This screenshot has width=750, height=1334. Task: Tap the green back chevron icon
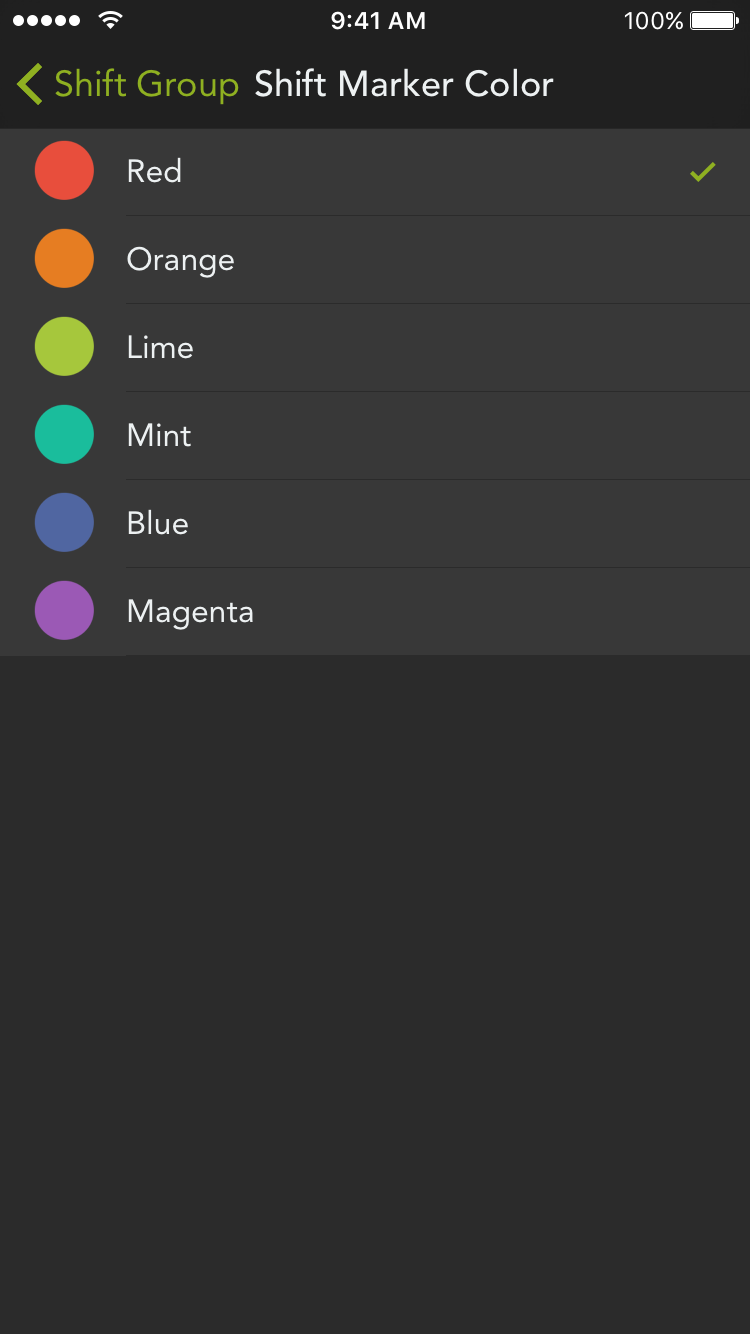click(x=30, y=84)
